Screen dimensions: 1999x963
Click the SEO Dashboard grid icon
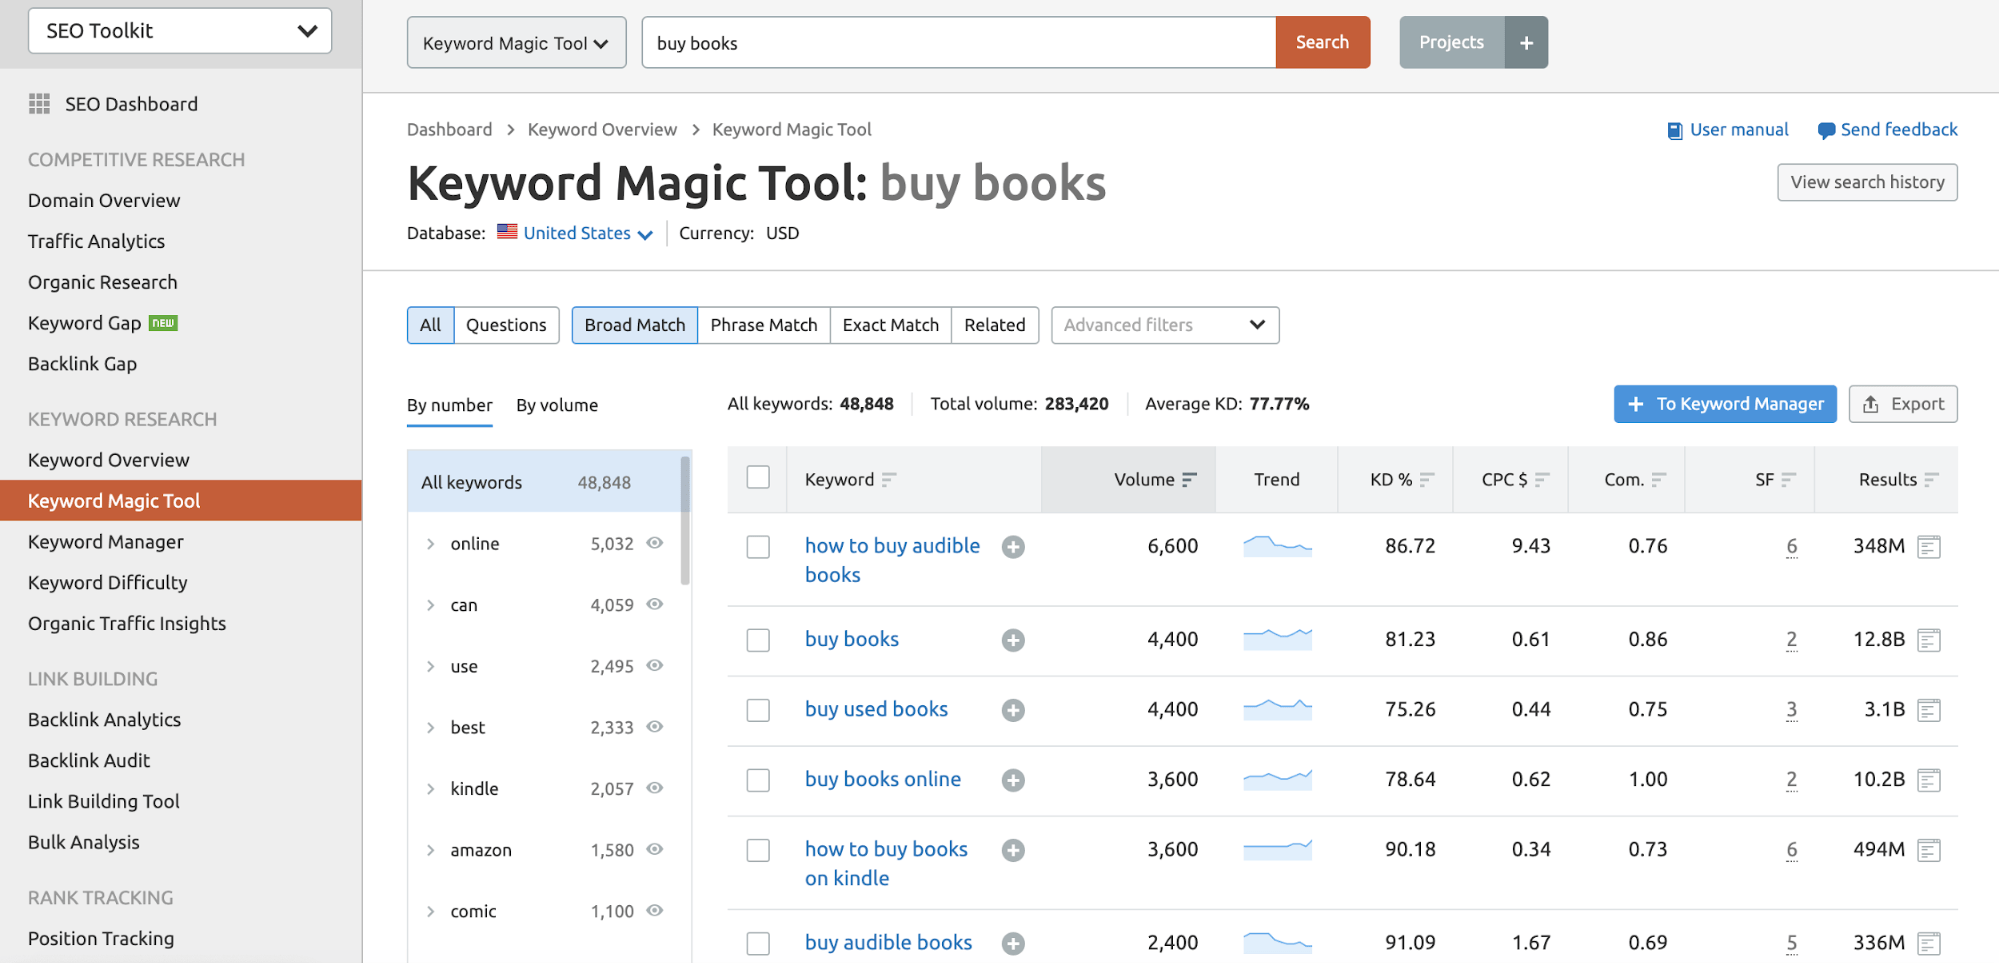(x=39, y=104)
